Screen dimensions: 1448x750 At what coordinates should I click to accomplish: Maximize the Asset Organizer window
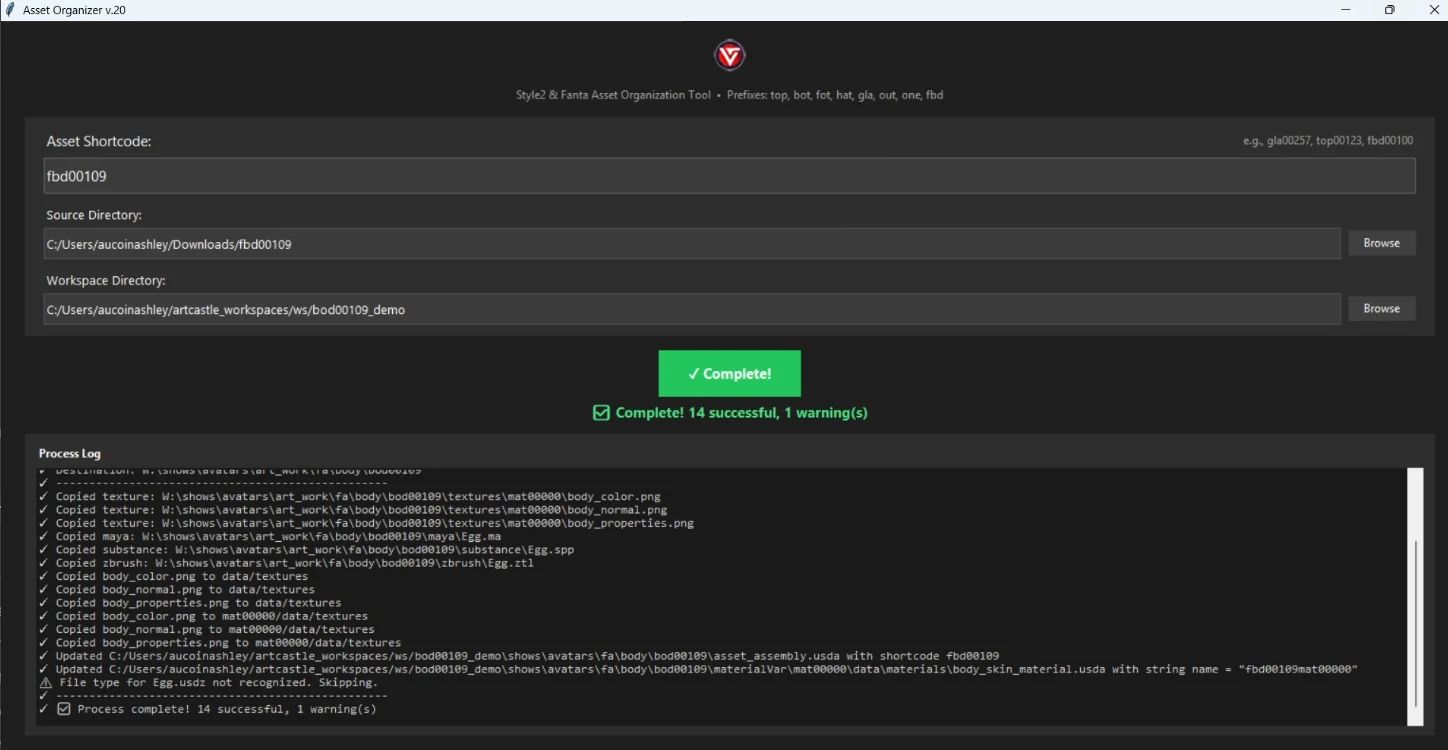(x=1389, y=10)
